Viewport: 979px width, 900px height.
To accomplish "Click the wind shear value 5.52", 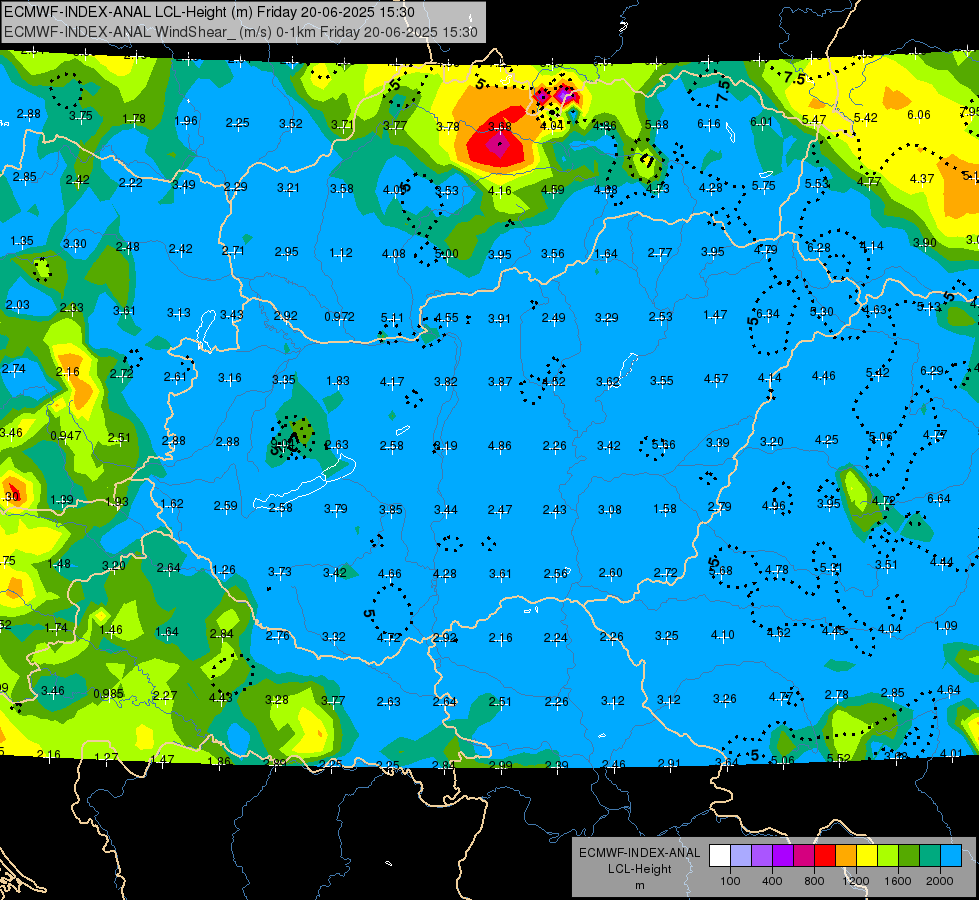I will click(x=839, y=758).
